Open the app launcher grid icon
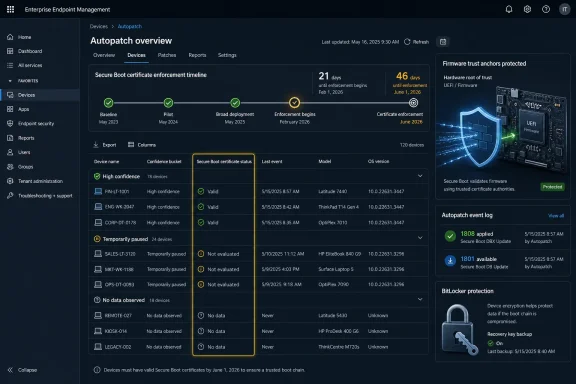 tap(10, 9)
